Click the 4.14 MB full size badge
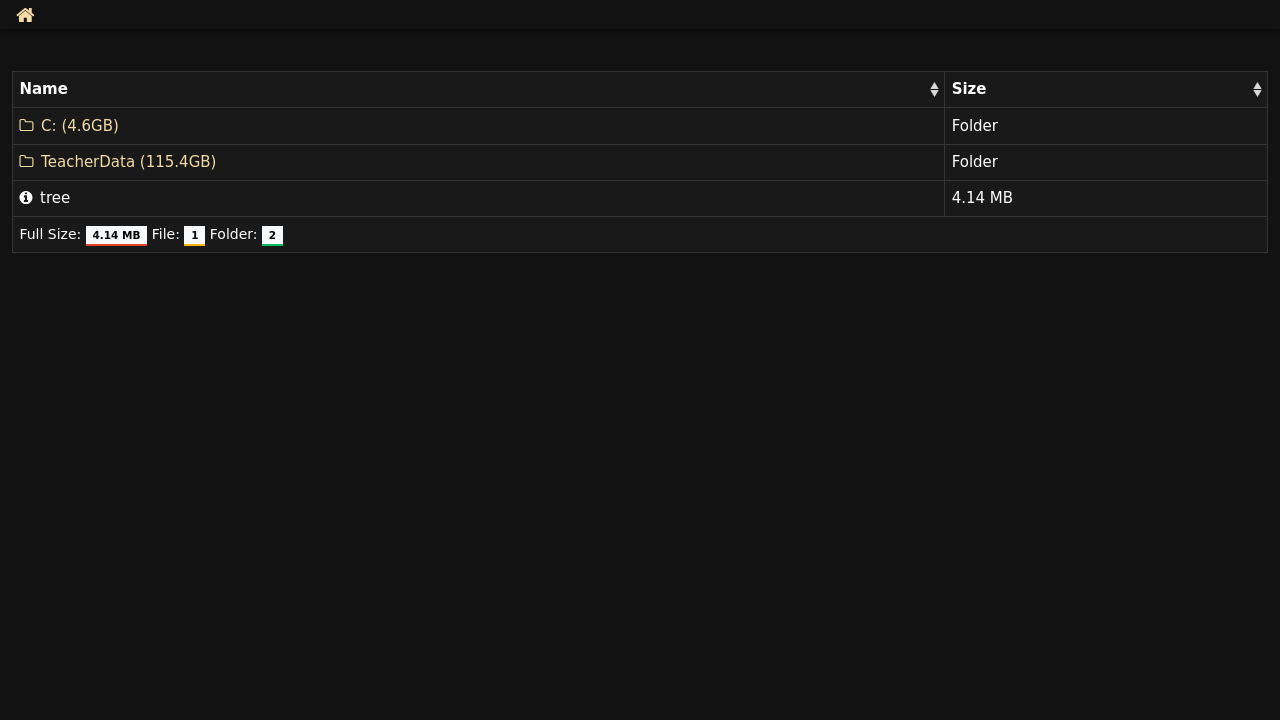The height and width of the screenshot is (720, 1280). pos(116,236)
